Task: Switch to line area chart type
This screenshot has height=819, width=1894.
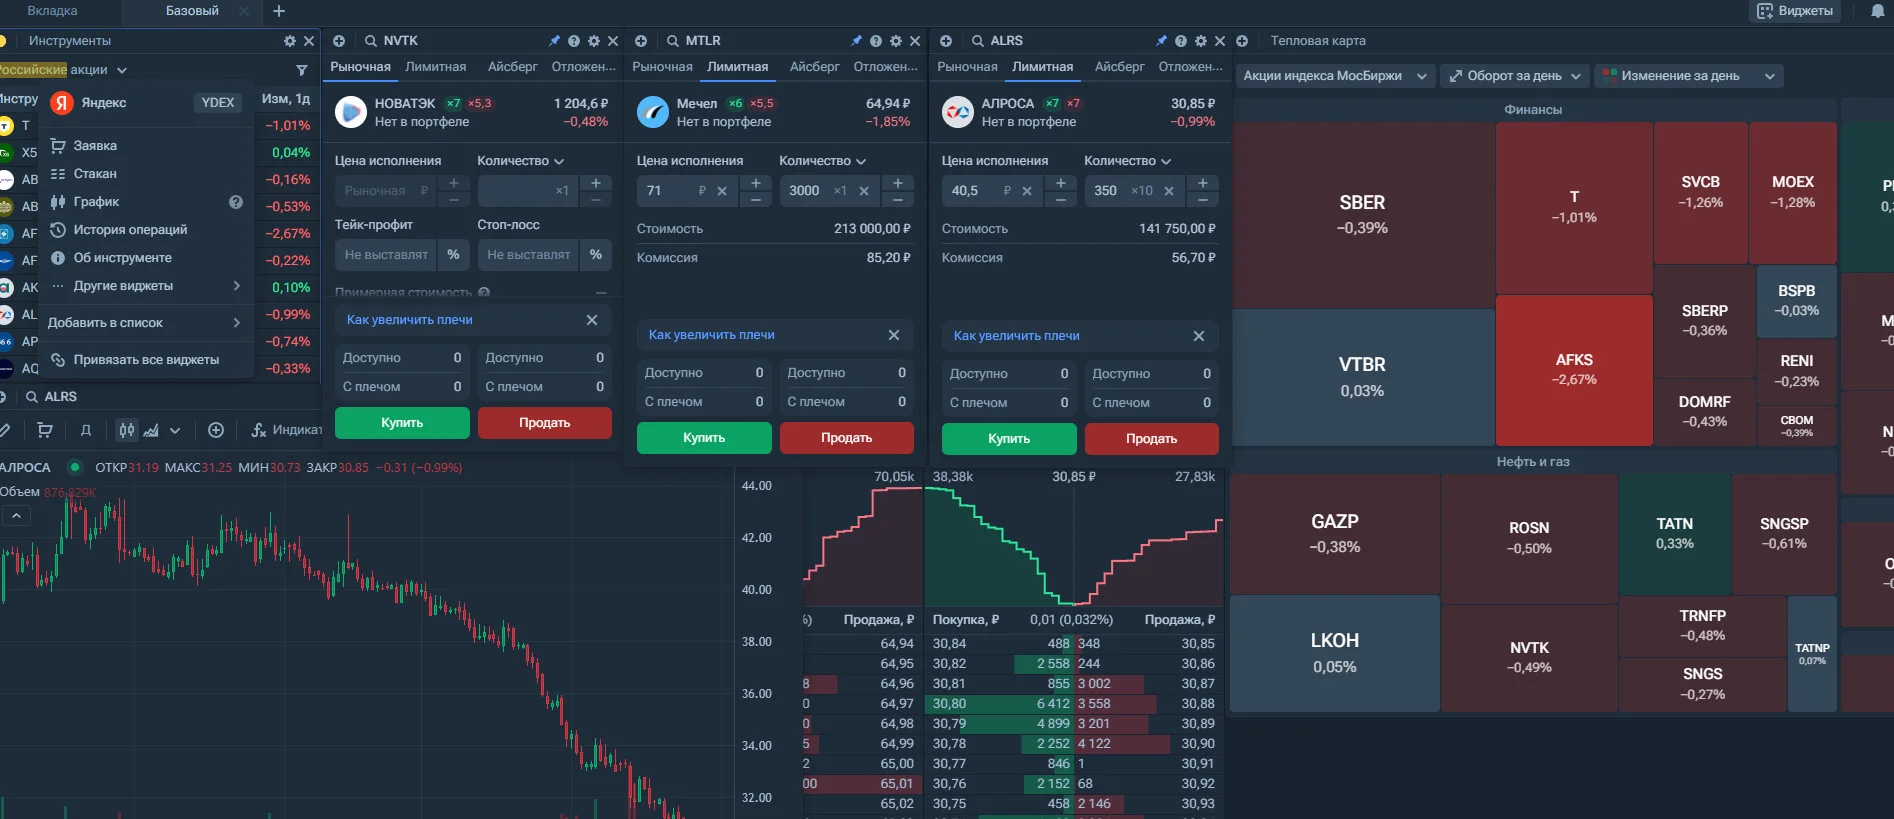Action: tap(151, 430)
